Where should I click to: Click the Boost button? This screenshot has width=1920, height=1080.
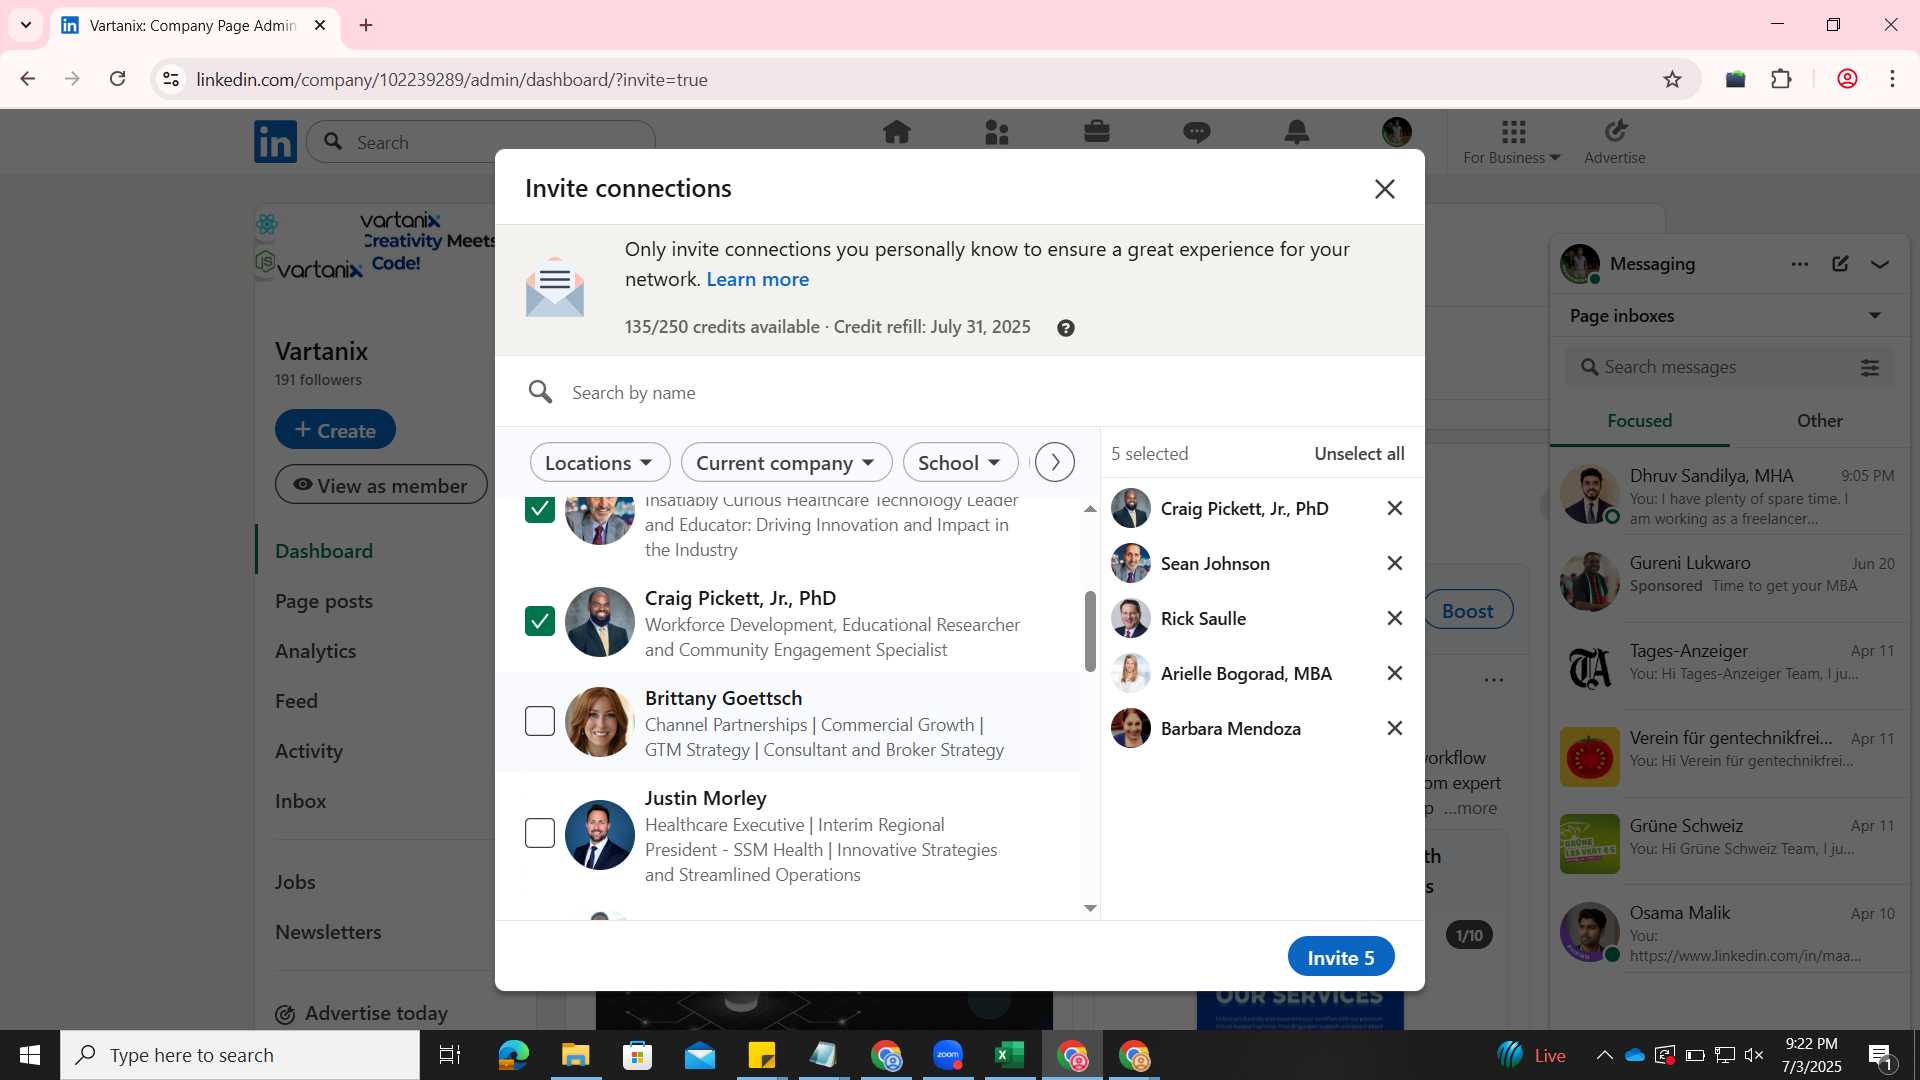point(1467,611)
